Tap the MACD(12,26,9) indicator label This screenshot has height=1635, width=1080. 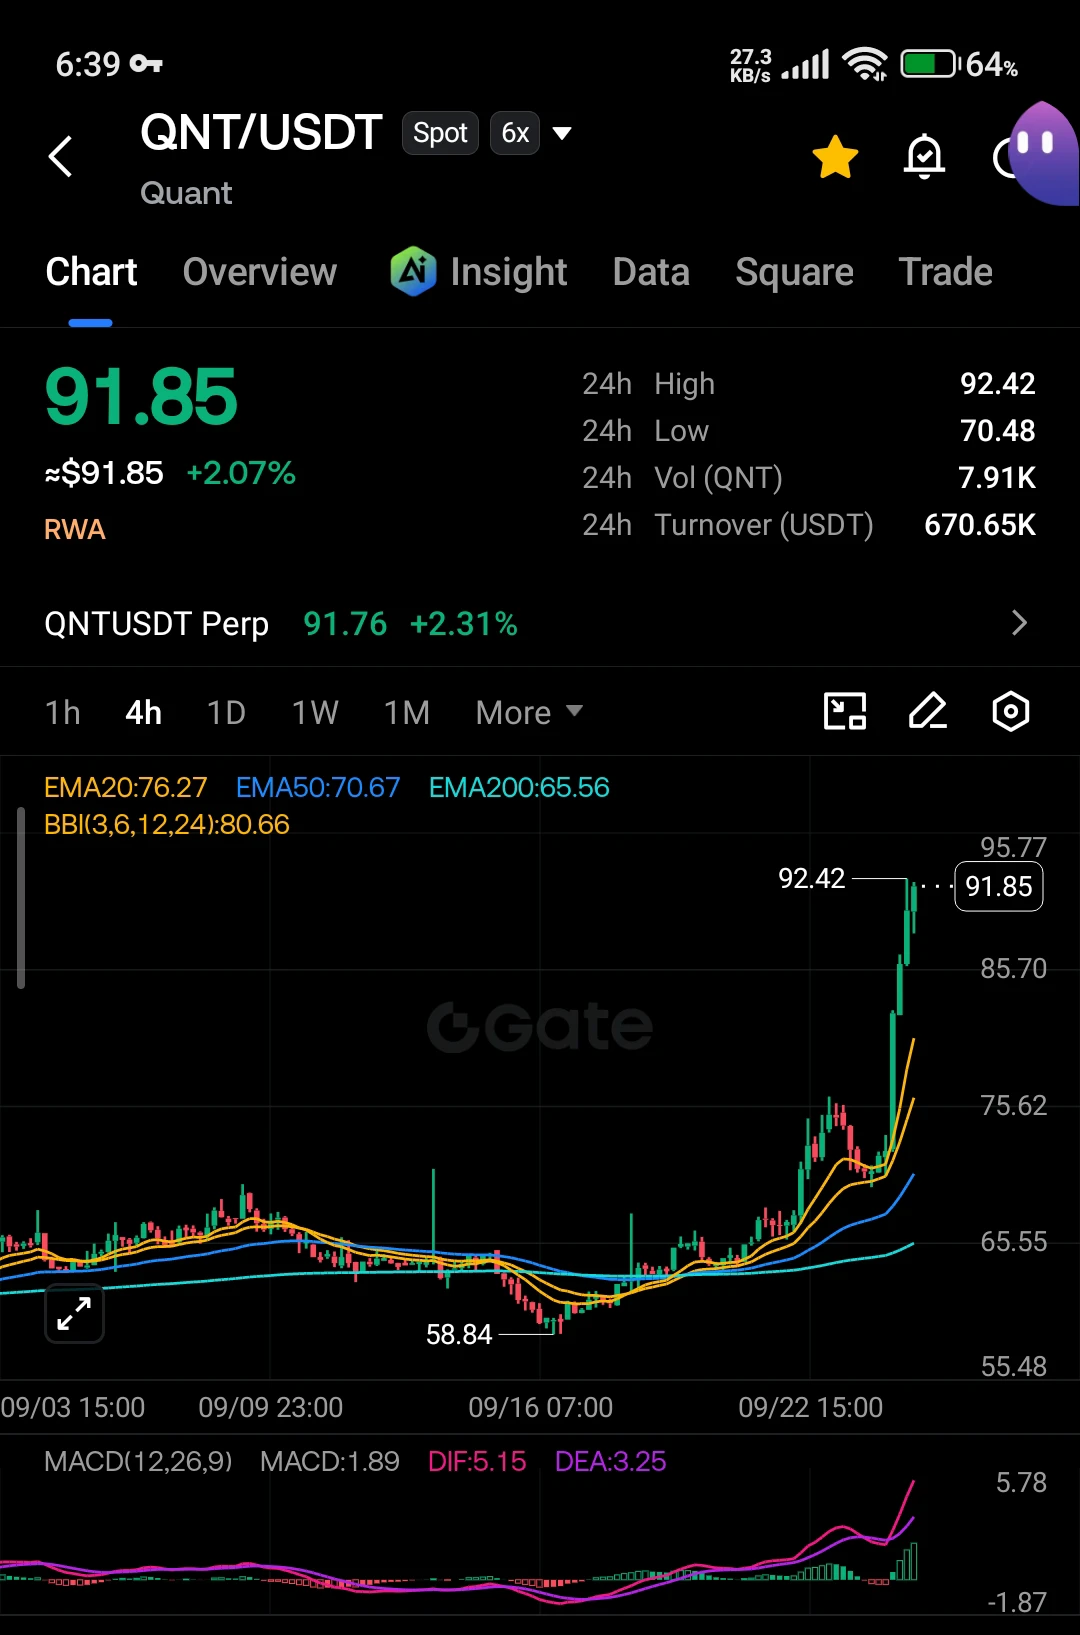[138, 1461]
